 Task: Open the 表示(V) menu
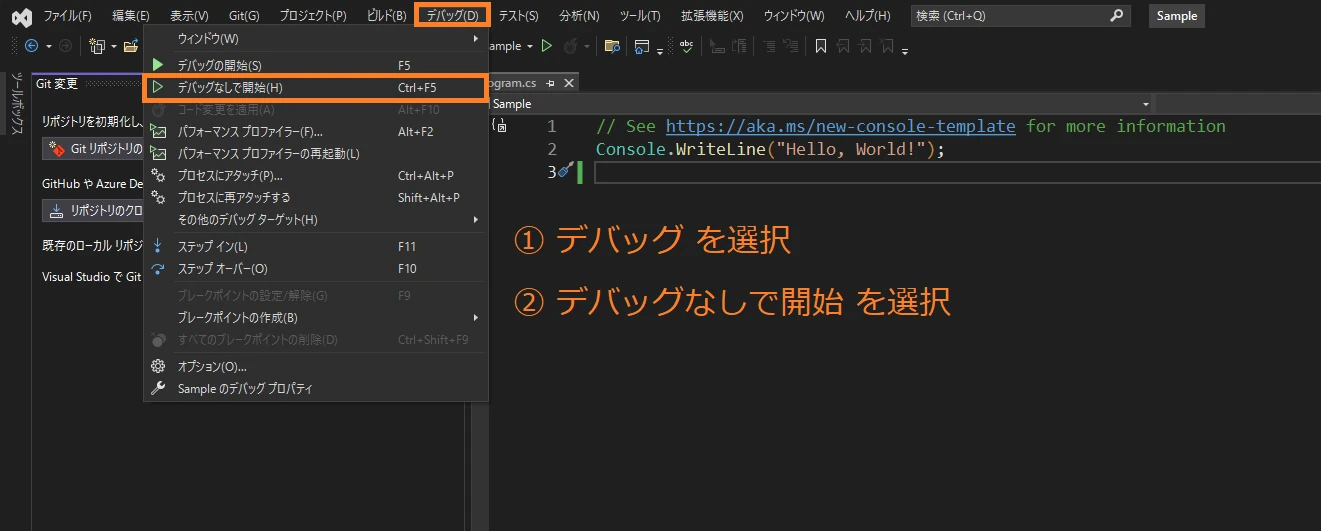(189, 16)
